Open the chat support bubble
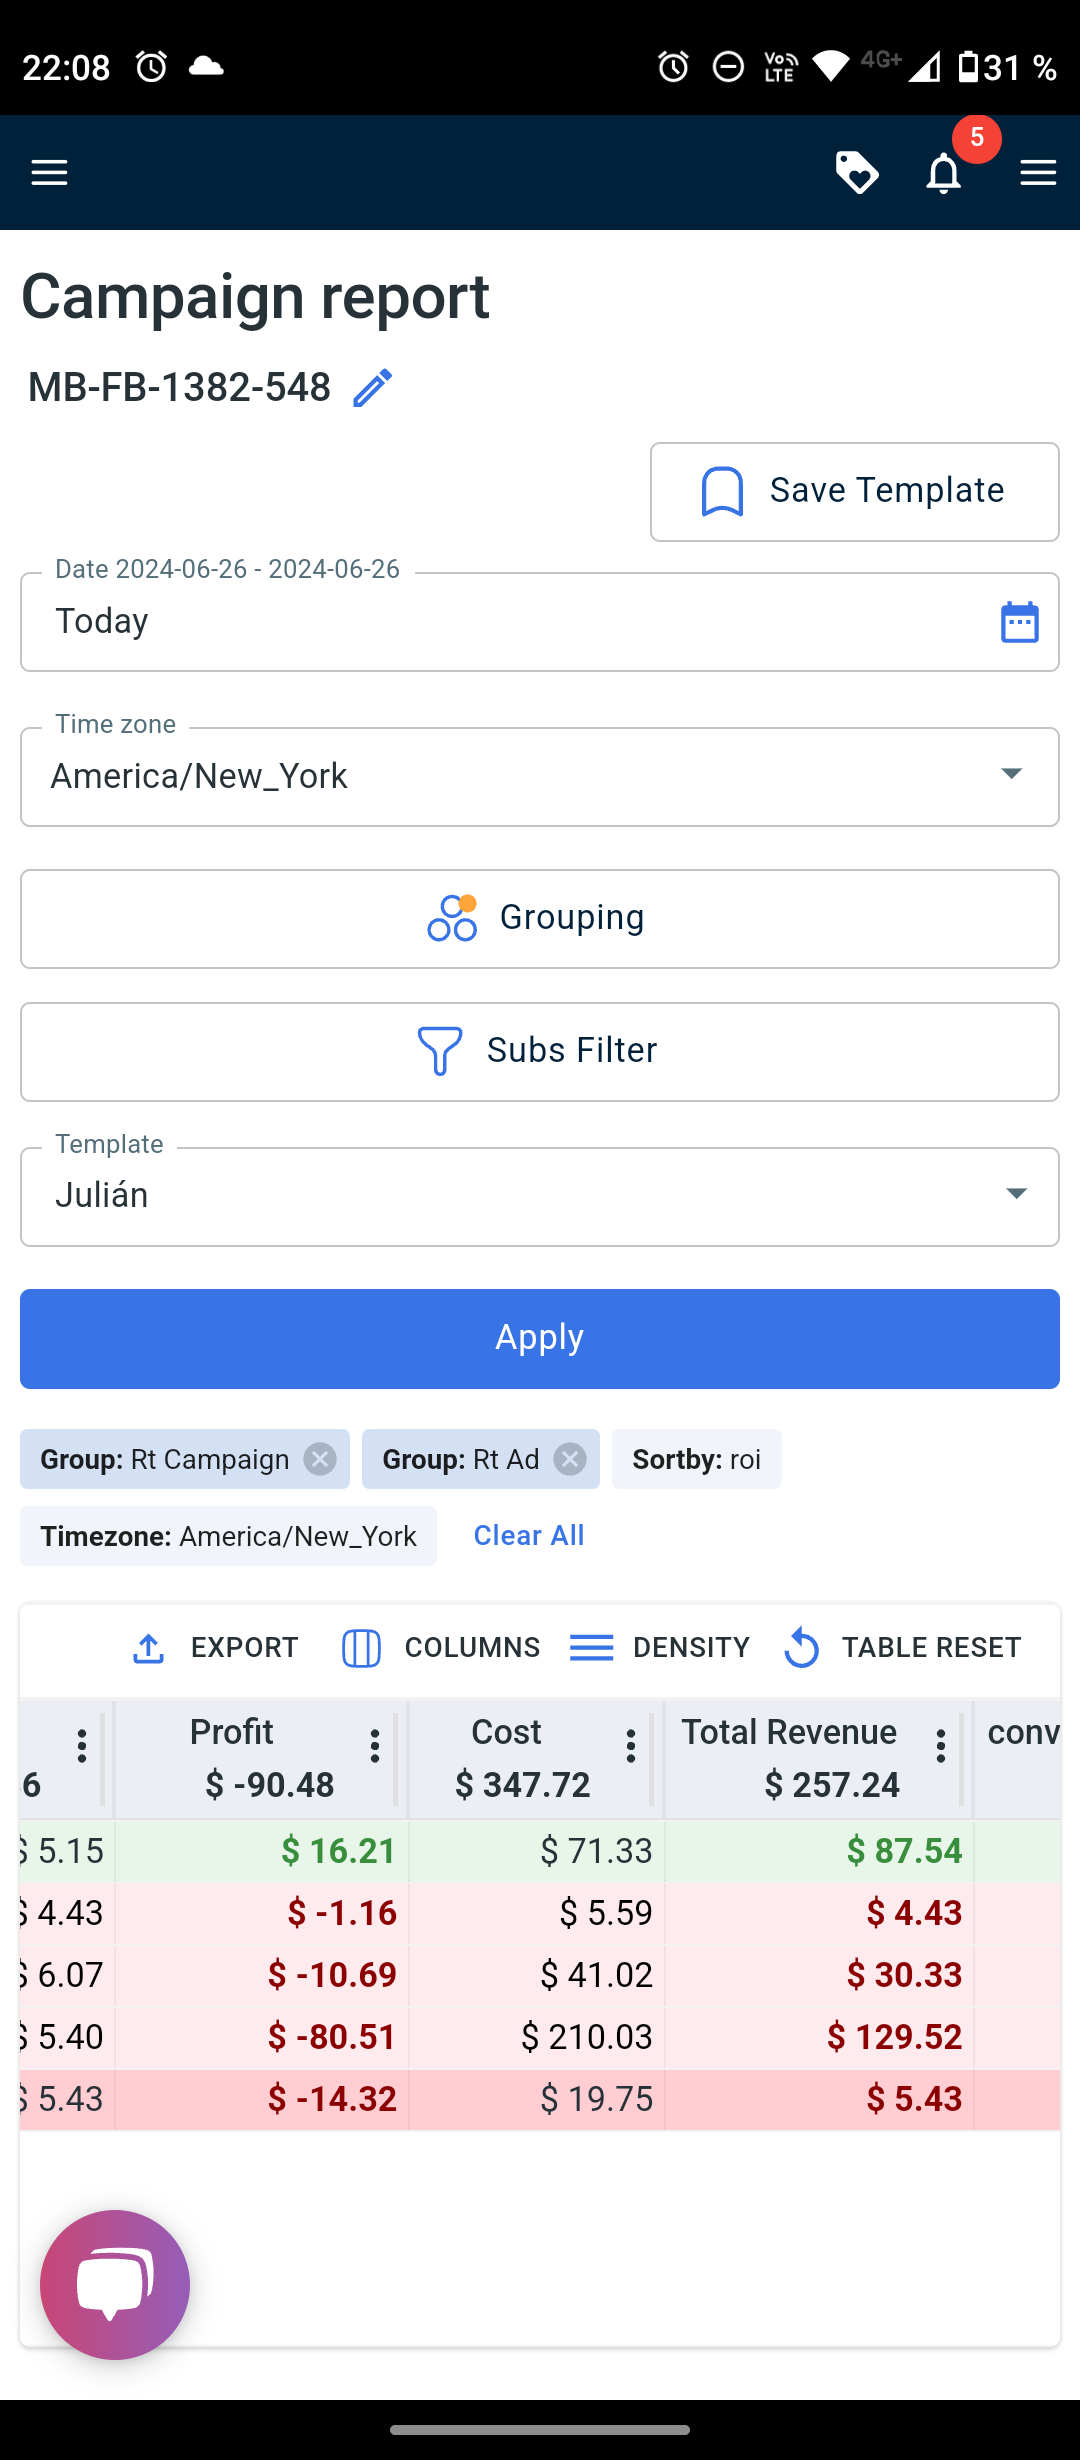This screenshot has width=1080, height=2460. tap(115, 2284)
